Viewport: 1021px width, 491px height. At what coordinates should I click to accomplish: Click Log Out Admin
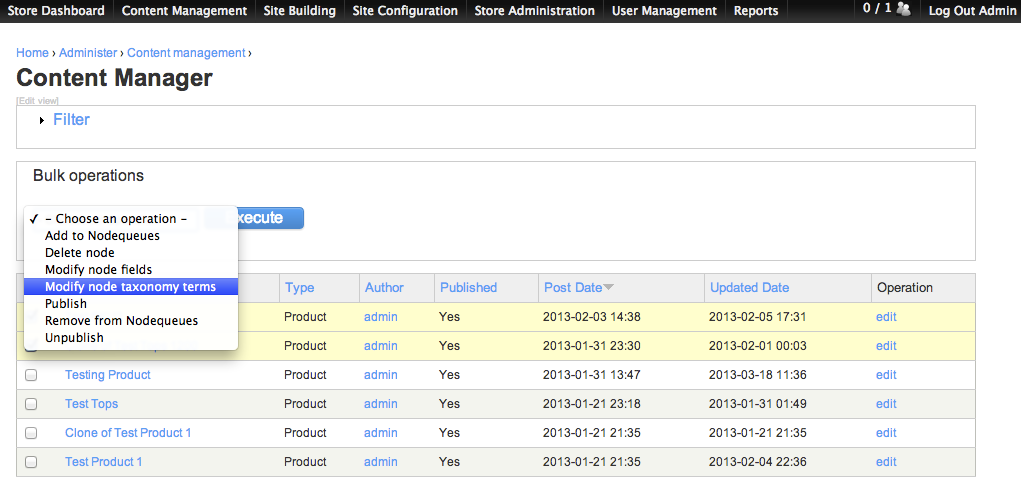coord(972,11)
